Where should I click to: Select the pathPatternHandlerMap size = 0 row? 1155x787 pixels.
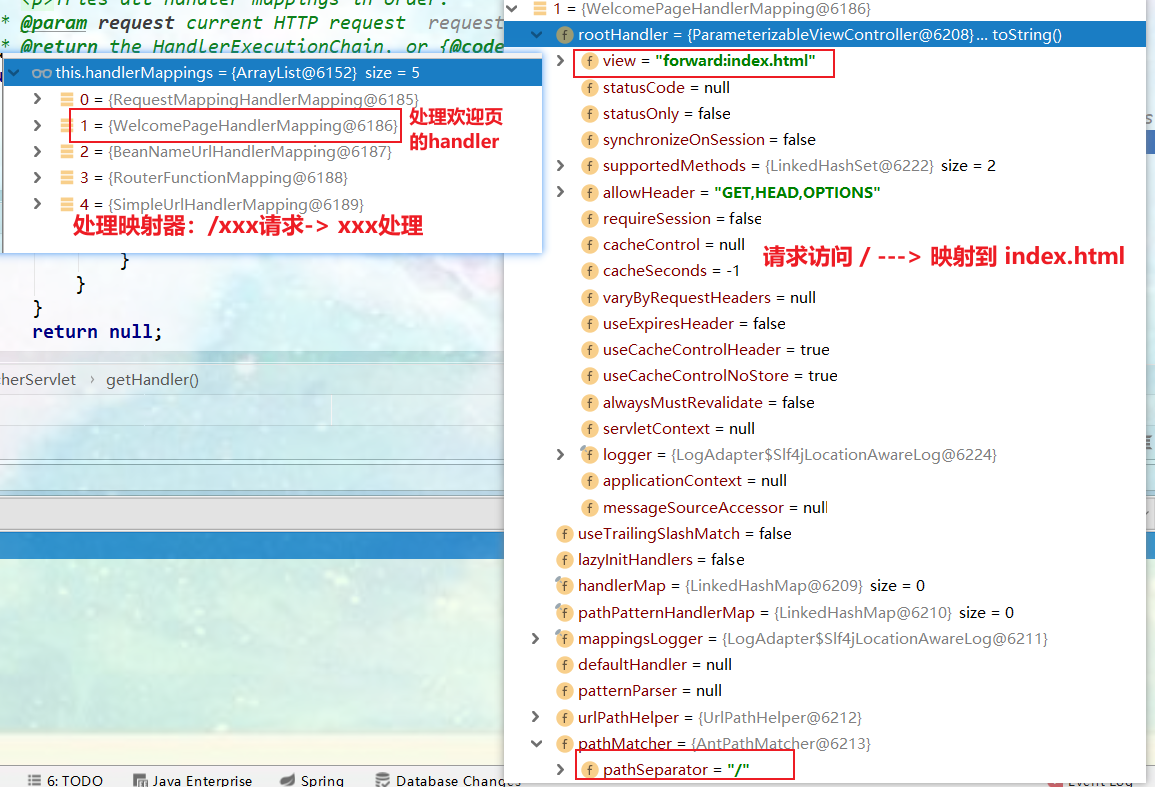(x=785, y=612)
